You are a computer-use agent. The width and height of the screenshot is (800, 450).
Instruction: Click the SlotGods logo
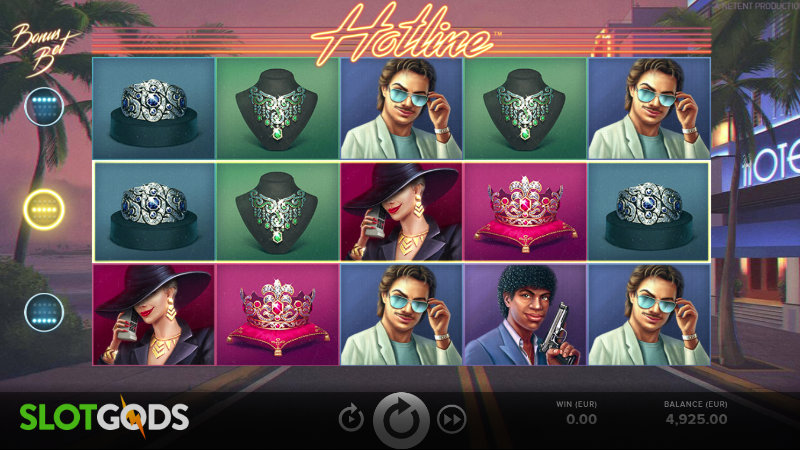[x=105, y=417]
